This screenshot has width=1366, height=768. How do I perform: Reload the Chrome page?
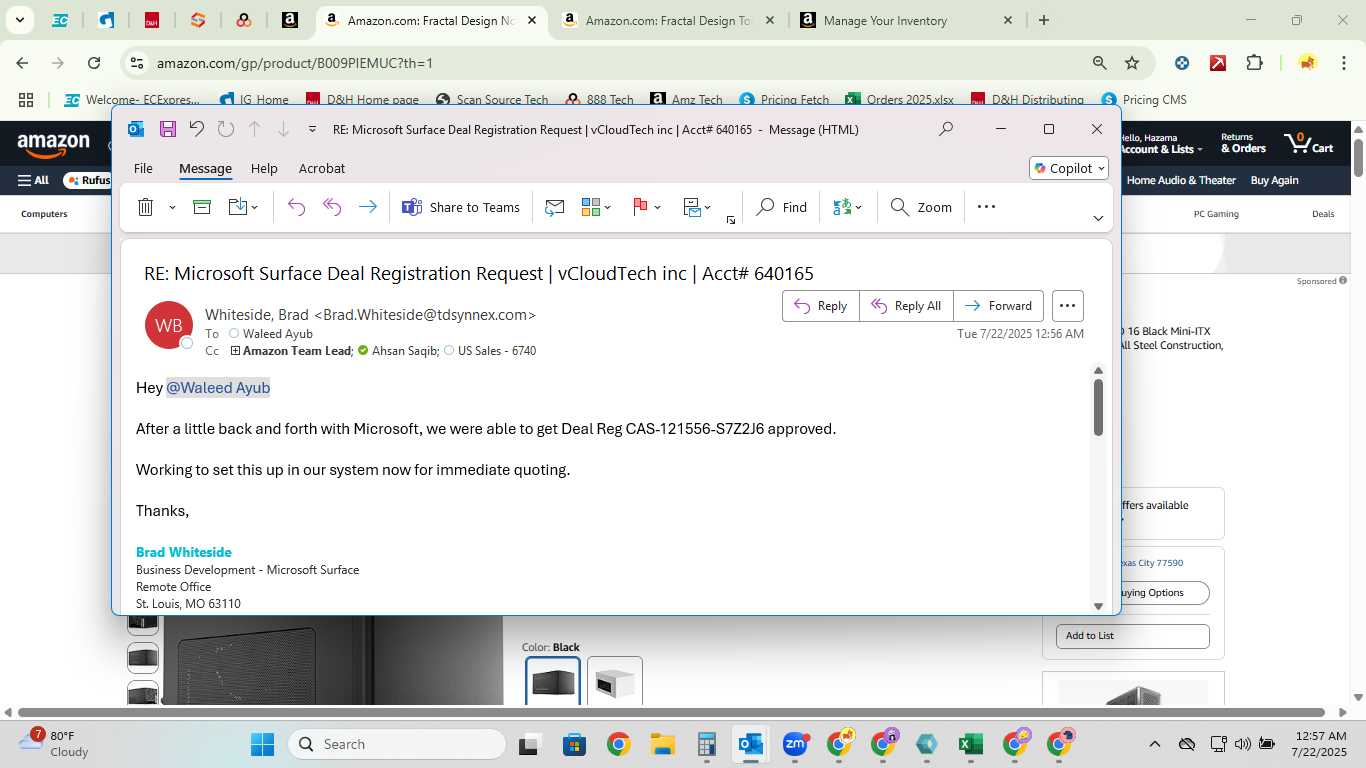tap(94, 63)
